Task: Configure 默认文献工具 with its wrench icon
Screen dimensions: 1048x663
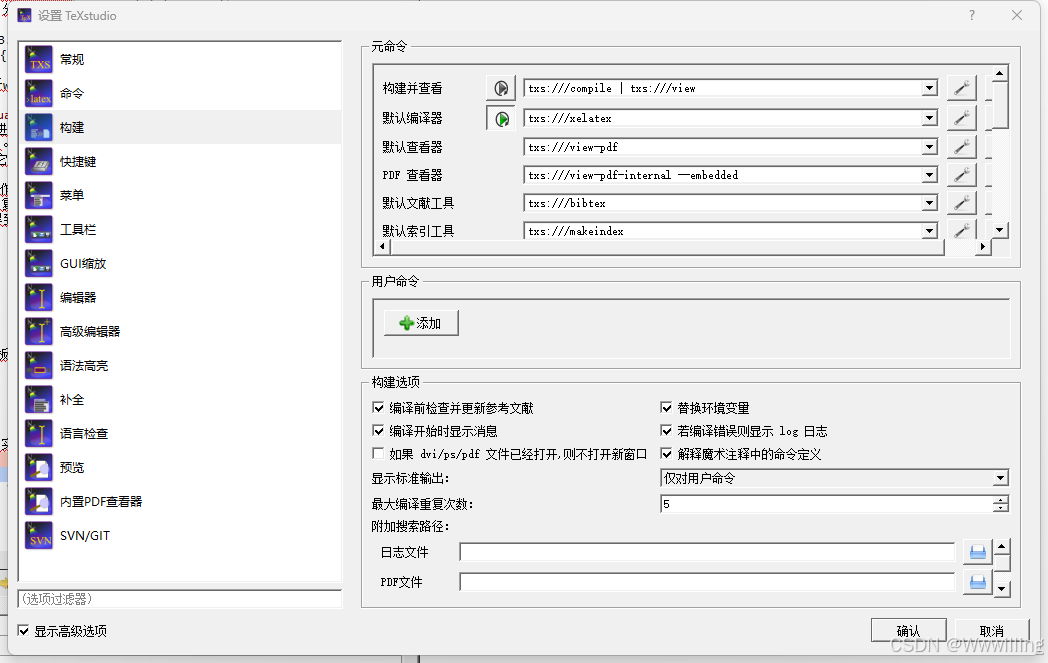Action: 962,203
